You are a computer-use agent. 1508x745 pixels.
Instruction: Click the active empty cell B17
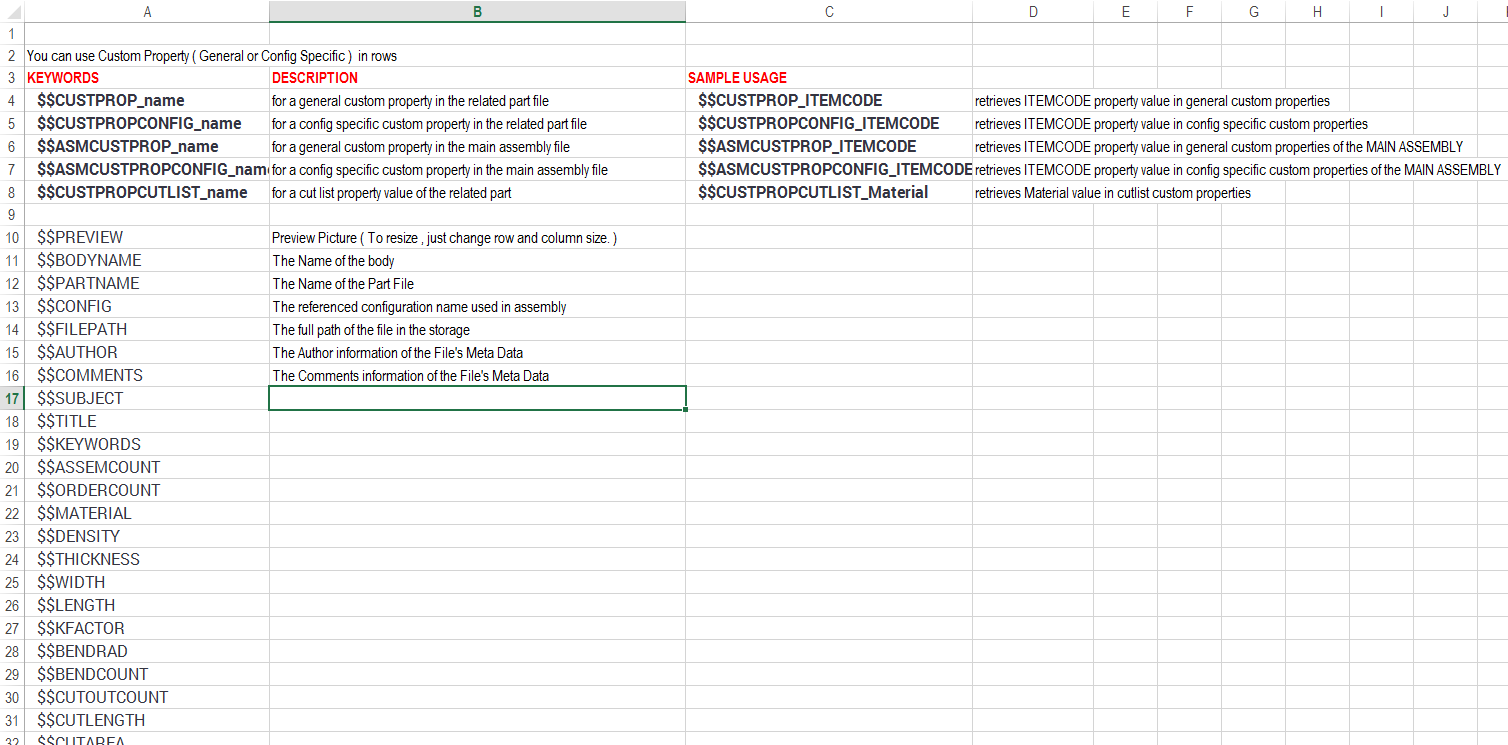click(x=477, y=398)
